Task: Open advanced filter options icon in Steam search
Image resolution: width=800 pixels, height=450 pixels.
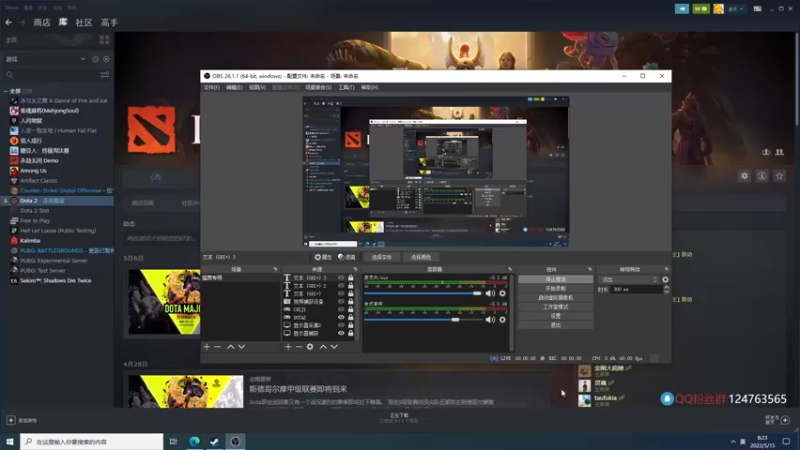Action: [105, 75]
